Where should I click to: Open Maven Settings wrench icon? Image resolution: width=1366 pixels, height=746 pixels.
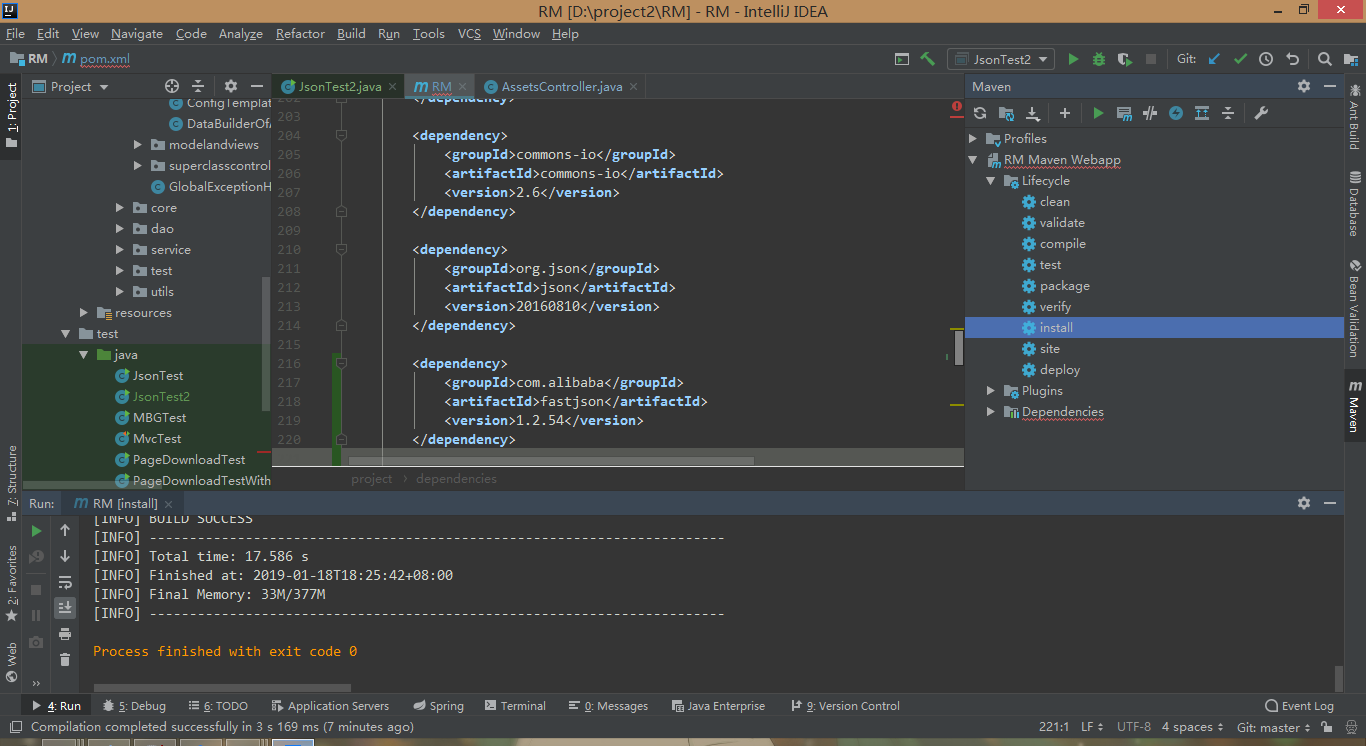(1261, 113)
